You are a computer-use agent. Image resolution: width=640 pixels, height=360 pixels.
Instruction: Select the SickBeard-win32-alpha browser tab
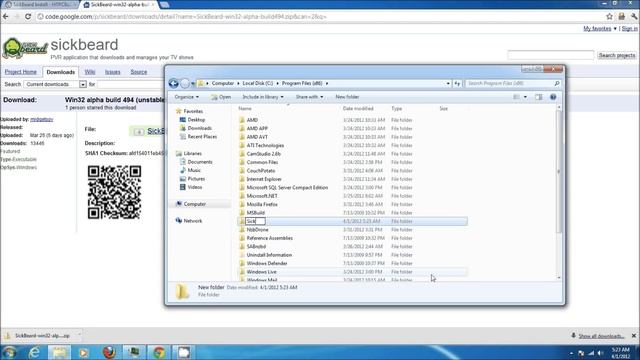[x=118, y=4]
